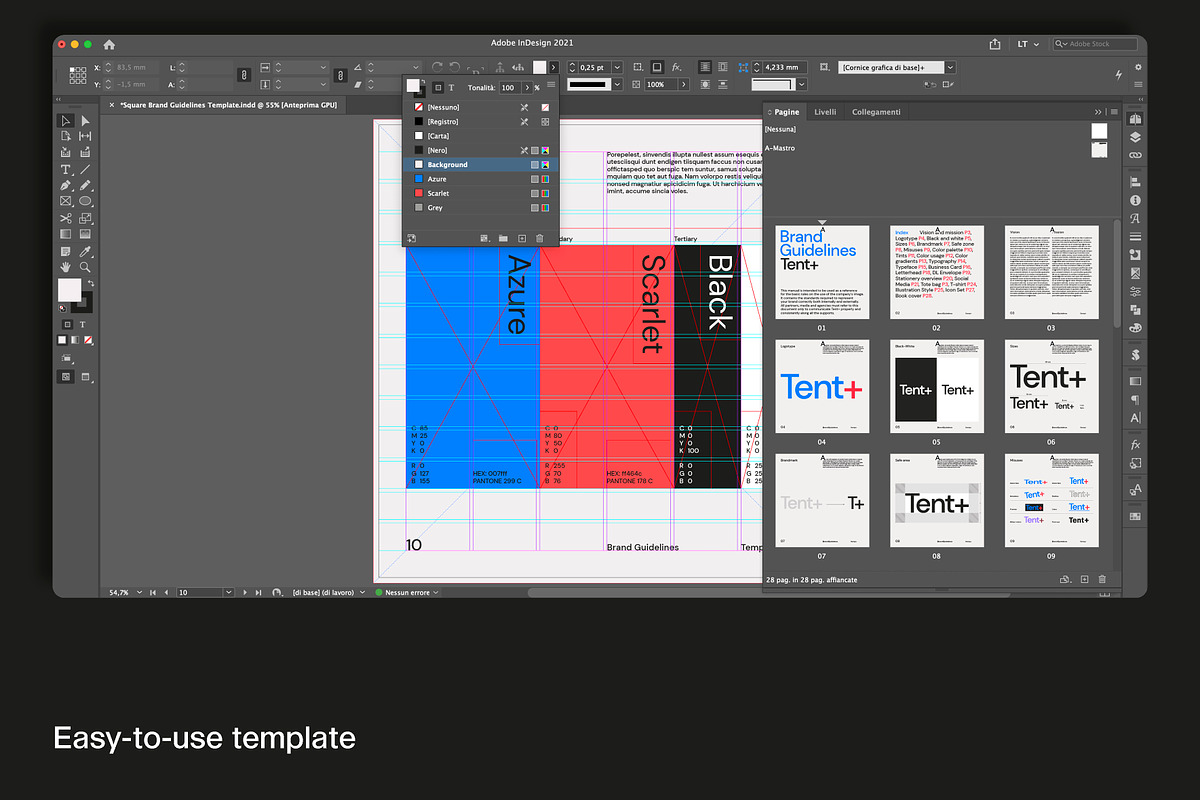1200x800 pixels.
Task: Go to first page button
Action: (x=153, y=592)
